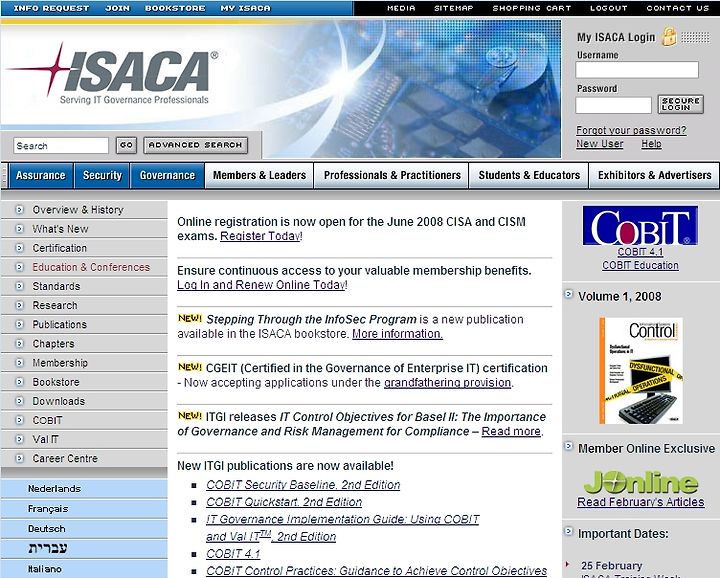This screenshot has width=720, height=578.
Task: Click the arrow icon beside COBIT menu item
Action: pyautogui.click(x=19, y=420)
